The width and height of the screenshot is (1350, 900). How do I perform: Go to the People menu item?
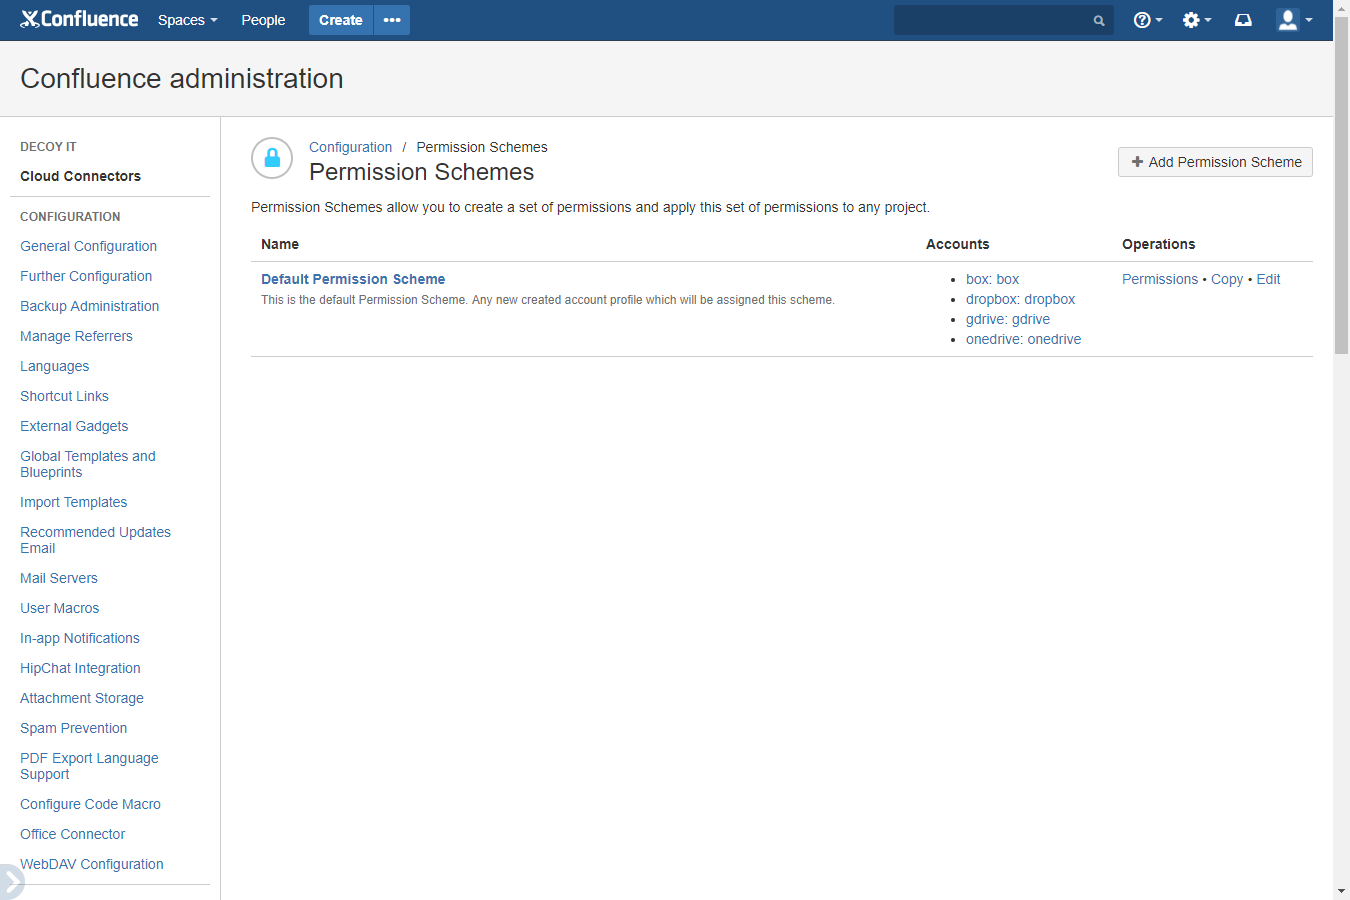click(263, 20)
